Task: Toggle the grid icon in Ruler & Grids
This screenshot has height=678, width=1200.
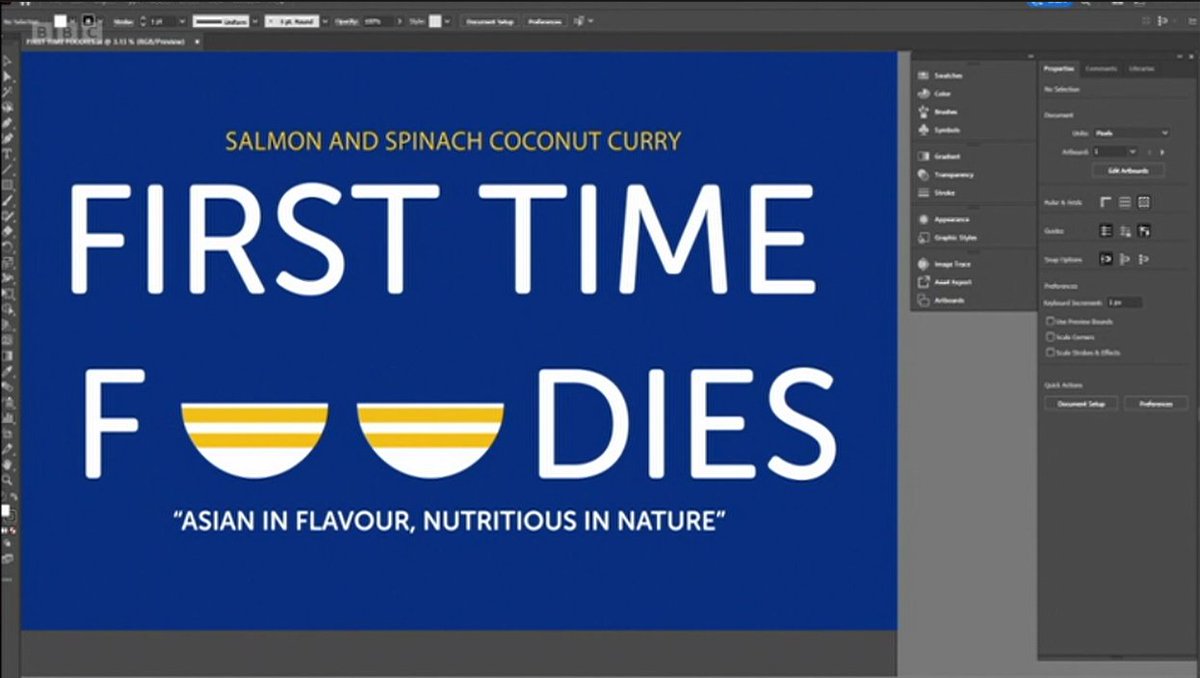Action: [1125, 202]
